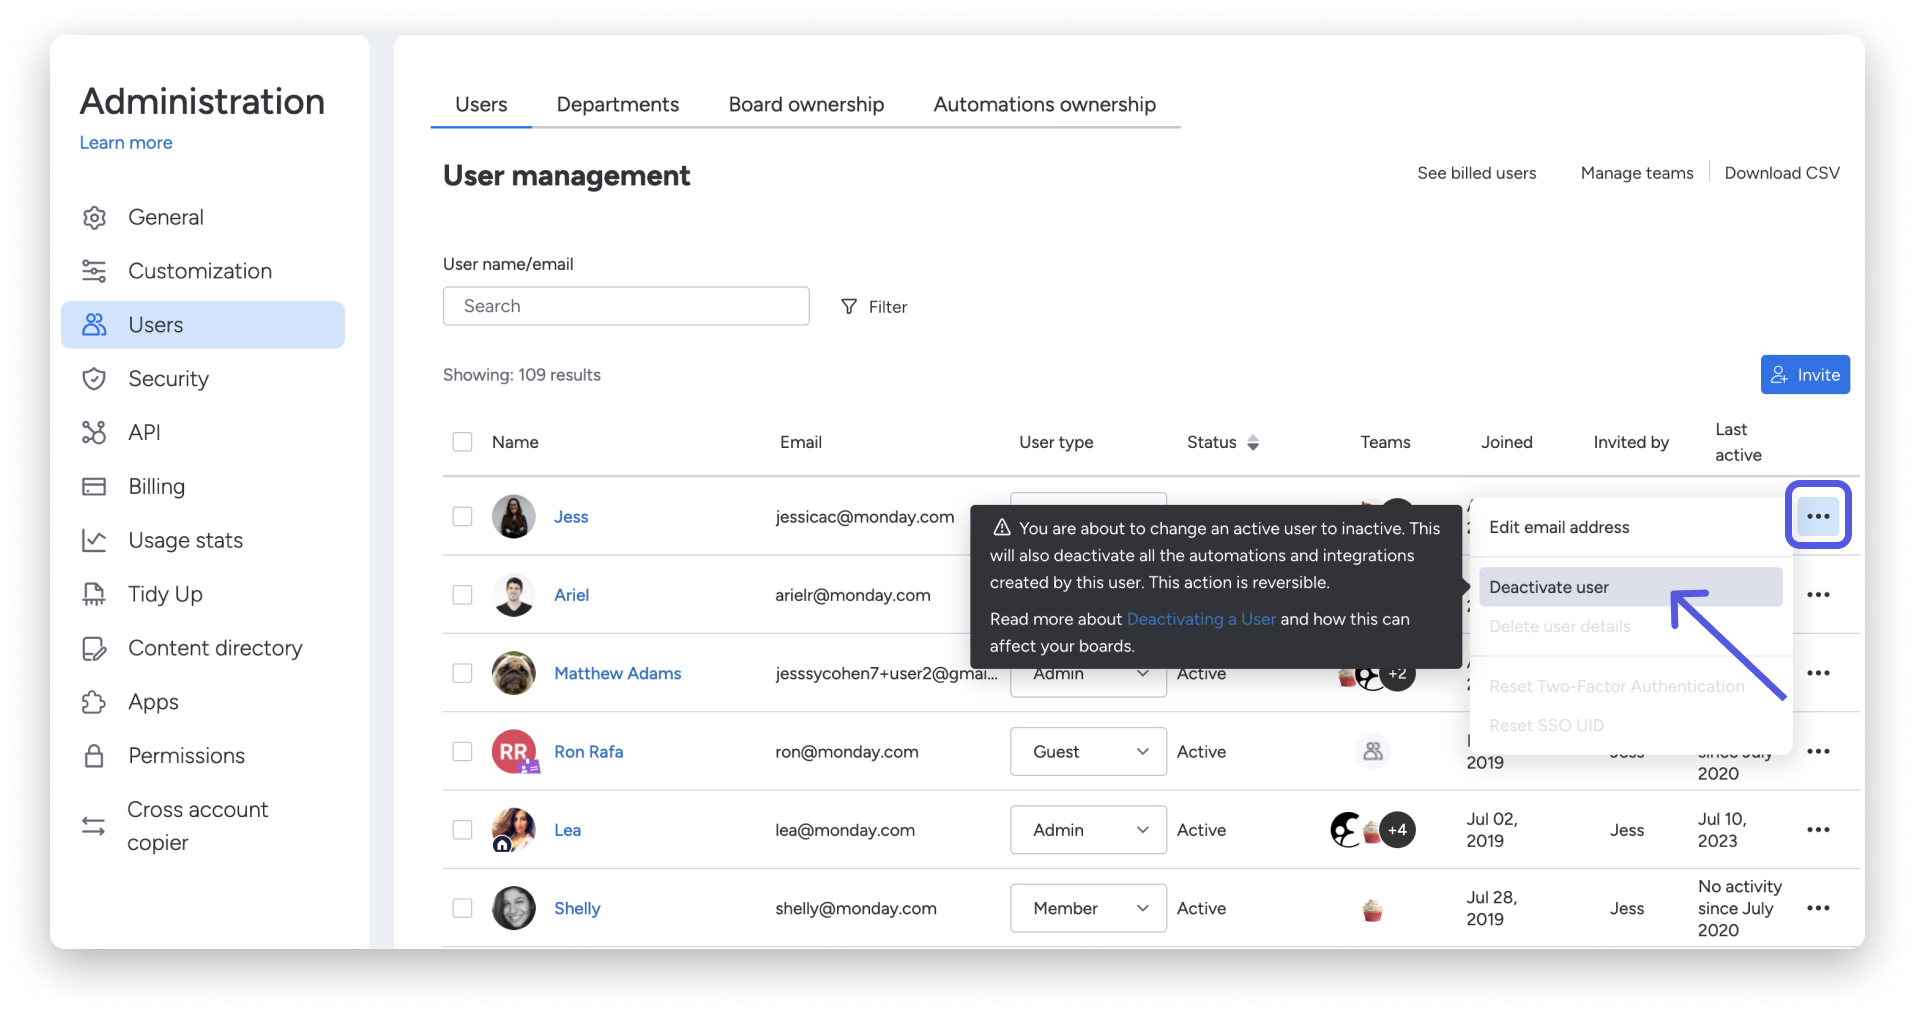Image resolution: width=1915 pixels, height=1014 pixels.
Task: Open the Cross account copier icon
Action: (x=95, y=825)
